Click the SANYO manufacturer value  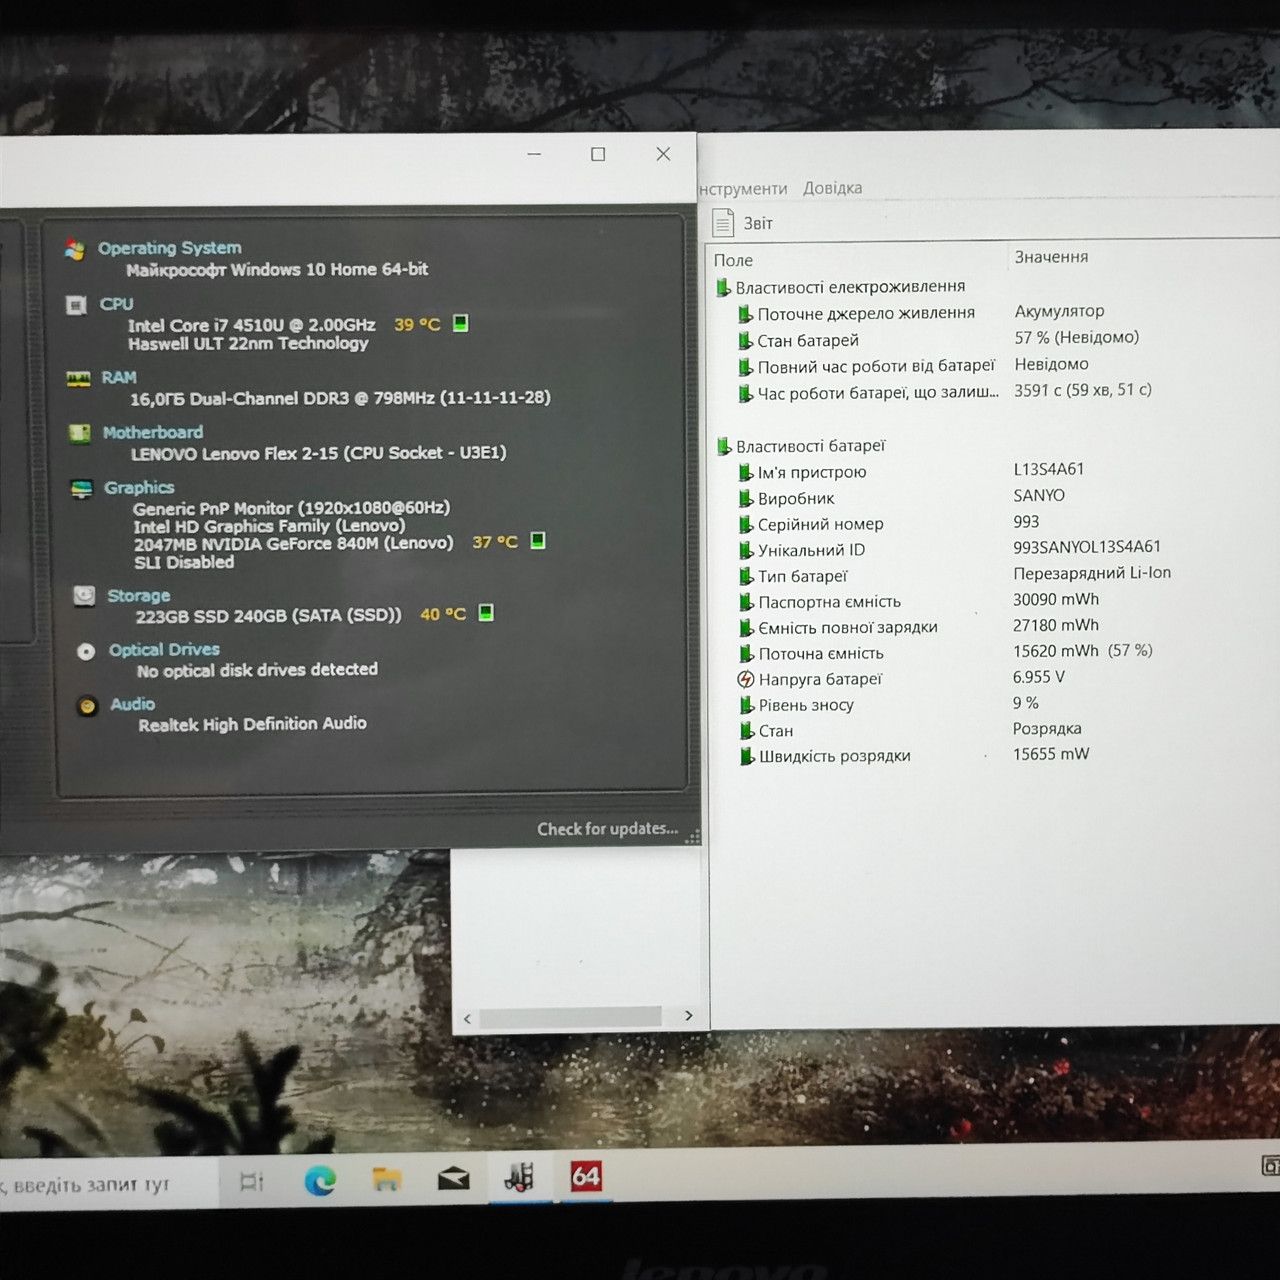pyautogui.click(x=1039, y=495)
